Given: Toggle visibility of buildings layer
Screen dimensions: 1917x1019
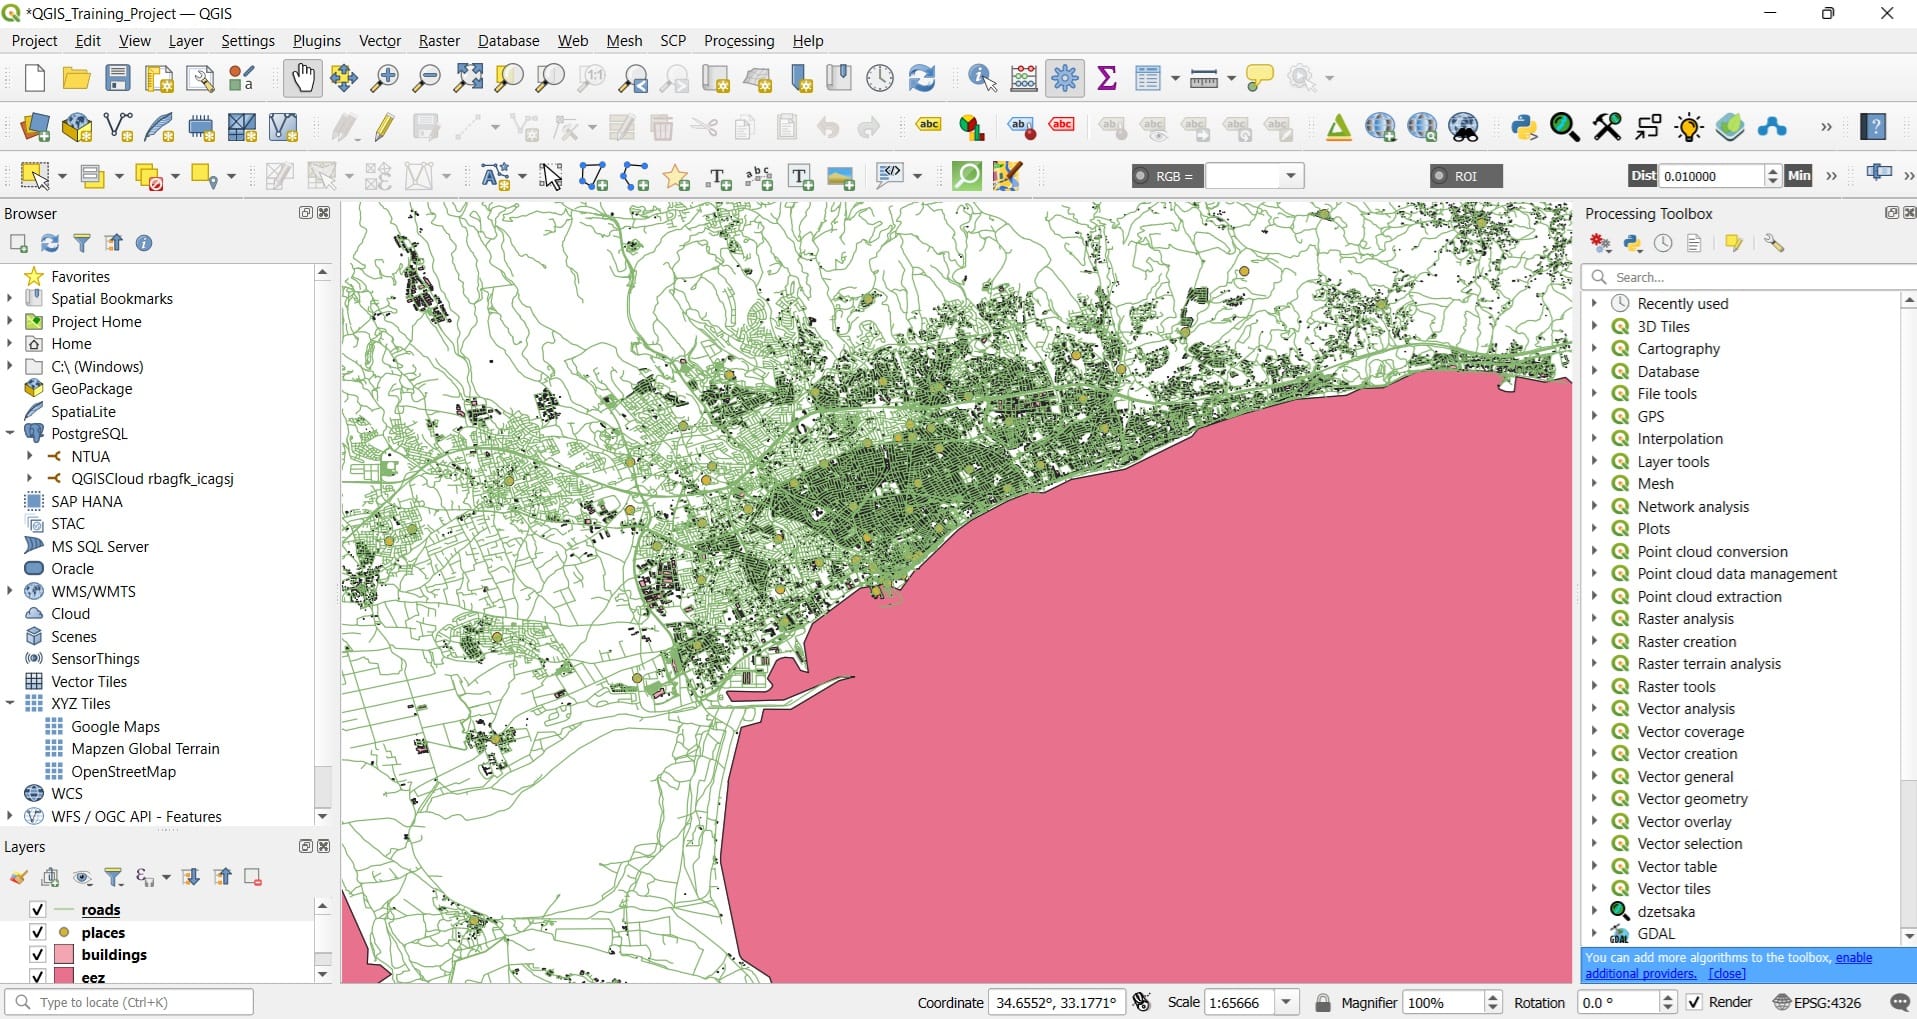Looking at the screenshot, I should point(37,954).
